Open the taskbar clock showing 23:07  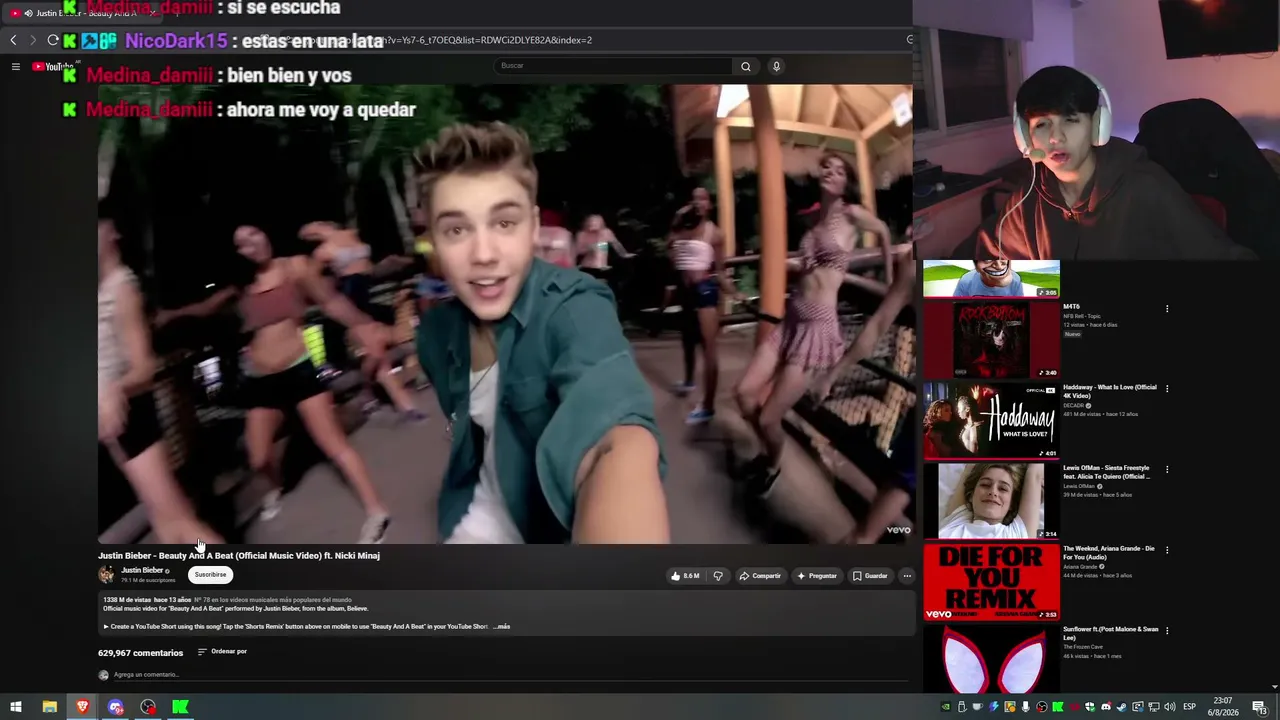(1222, 707)
